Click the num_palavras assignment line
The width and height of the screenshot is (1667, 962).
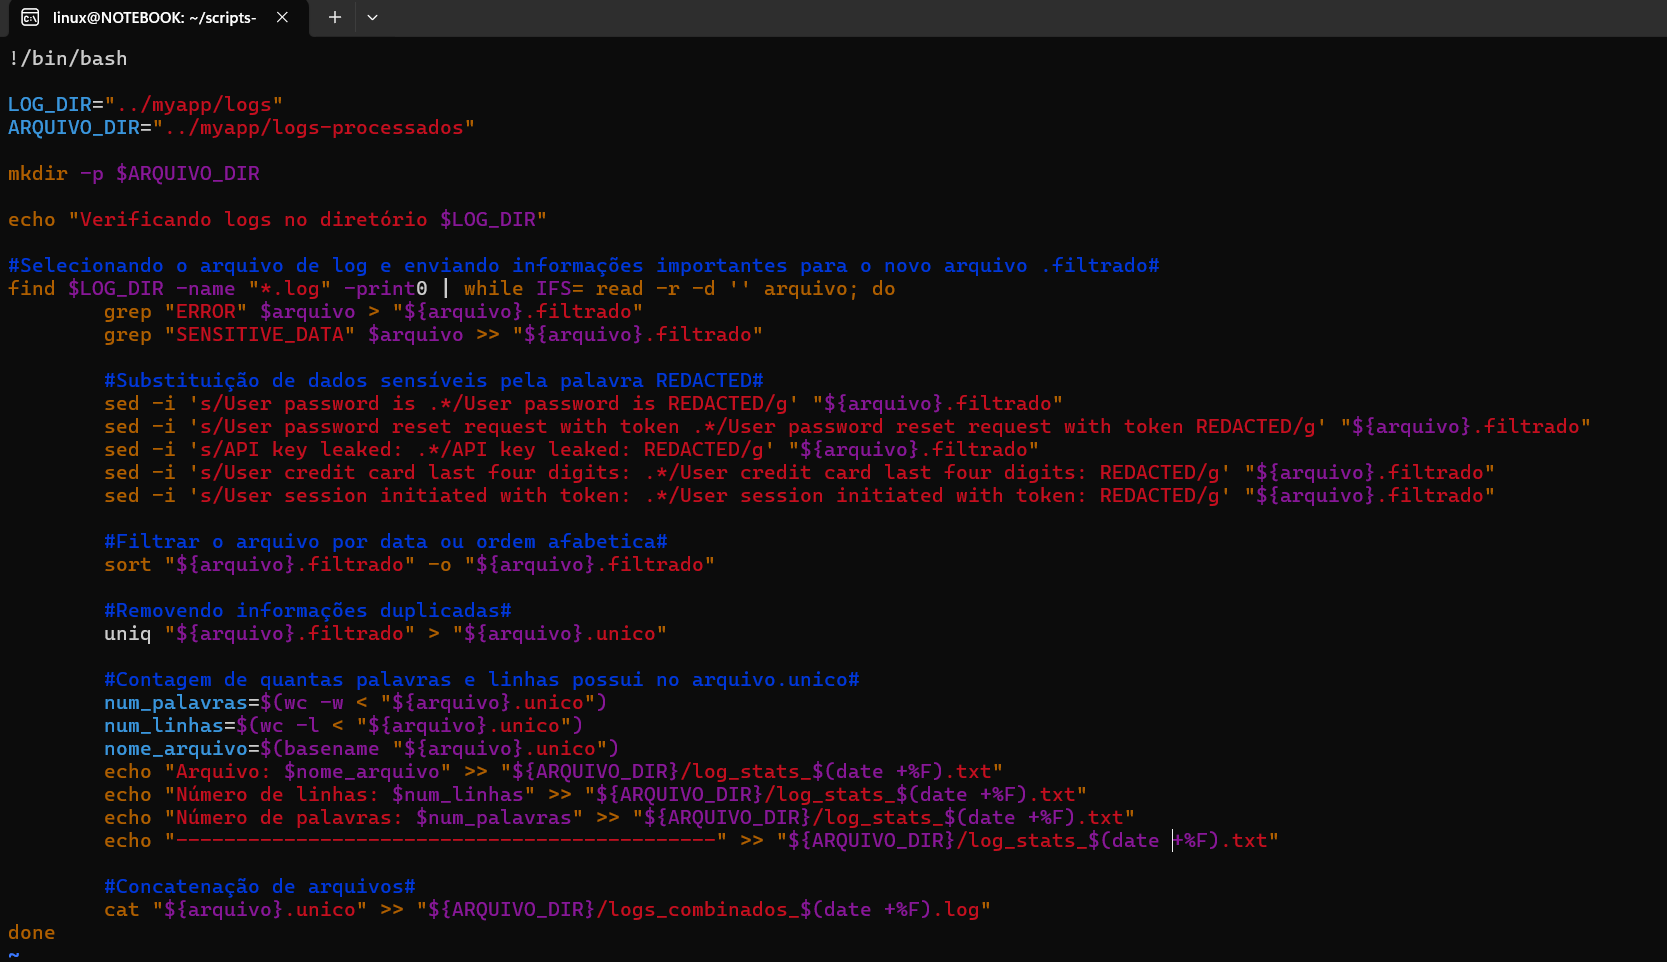tap(355, 702)
